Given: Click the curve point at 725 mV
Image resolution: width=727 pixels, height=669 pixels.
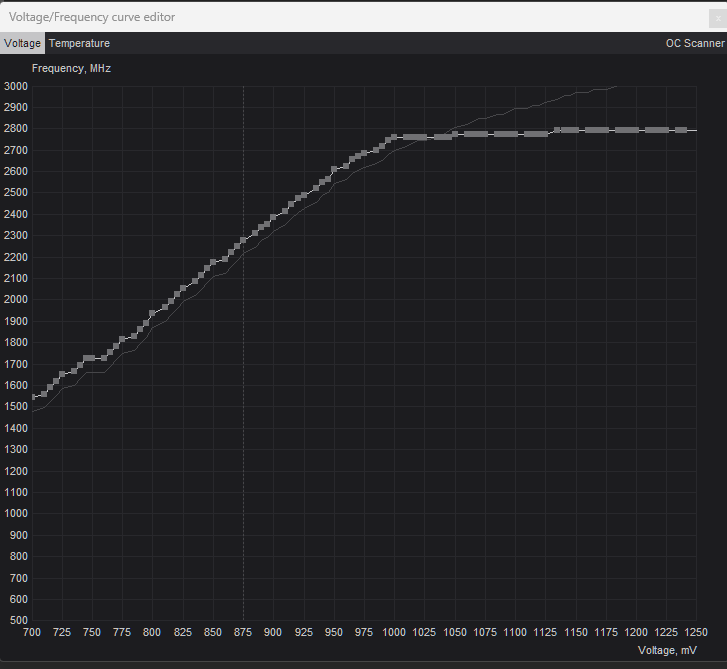Looking at the screenshot, I should coord(62,375).
